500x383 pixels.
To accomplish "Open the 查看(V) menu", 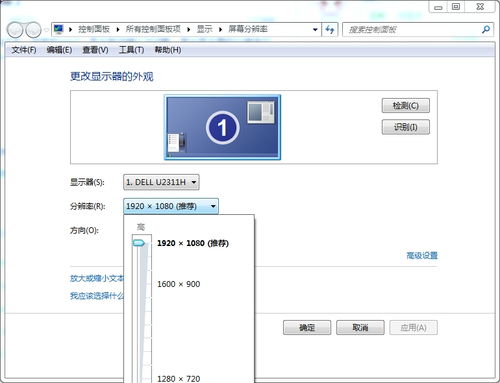I will [95, 50].
